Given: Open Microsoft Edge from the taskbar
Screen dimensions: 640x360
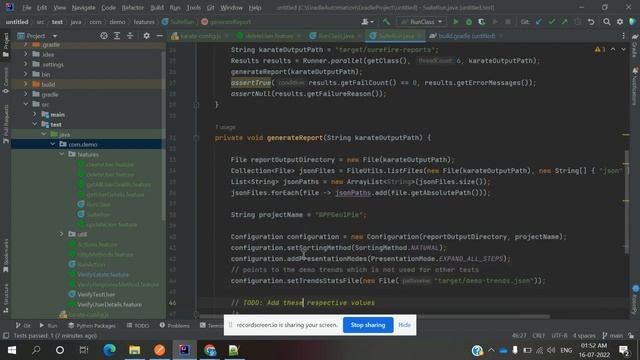Looking at the screenshot, I should coord(109,350).
